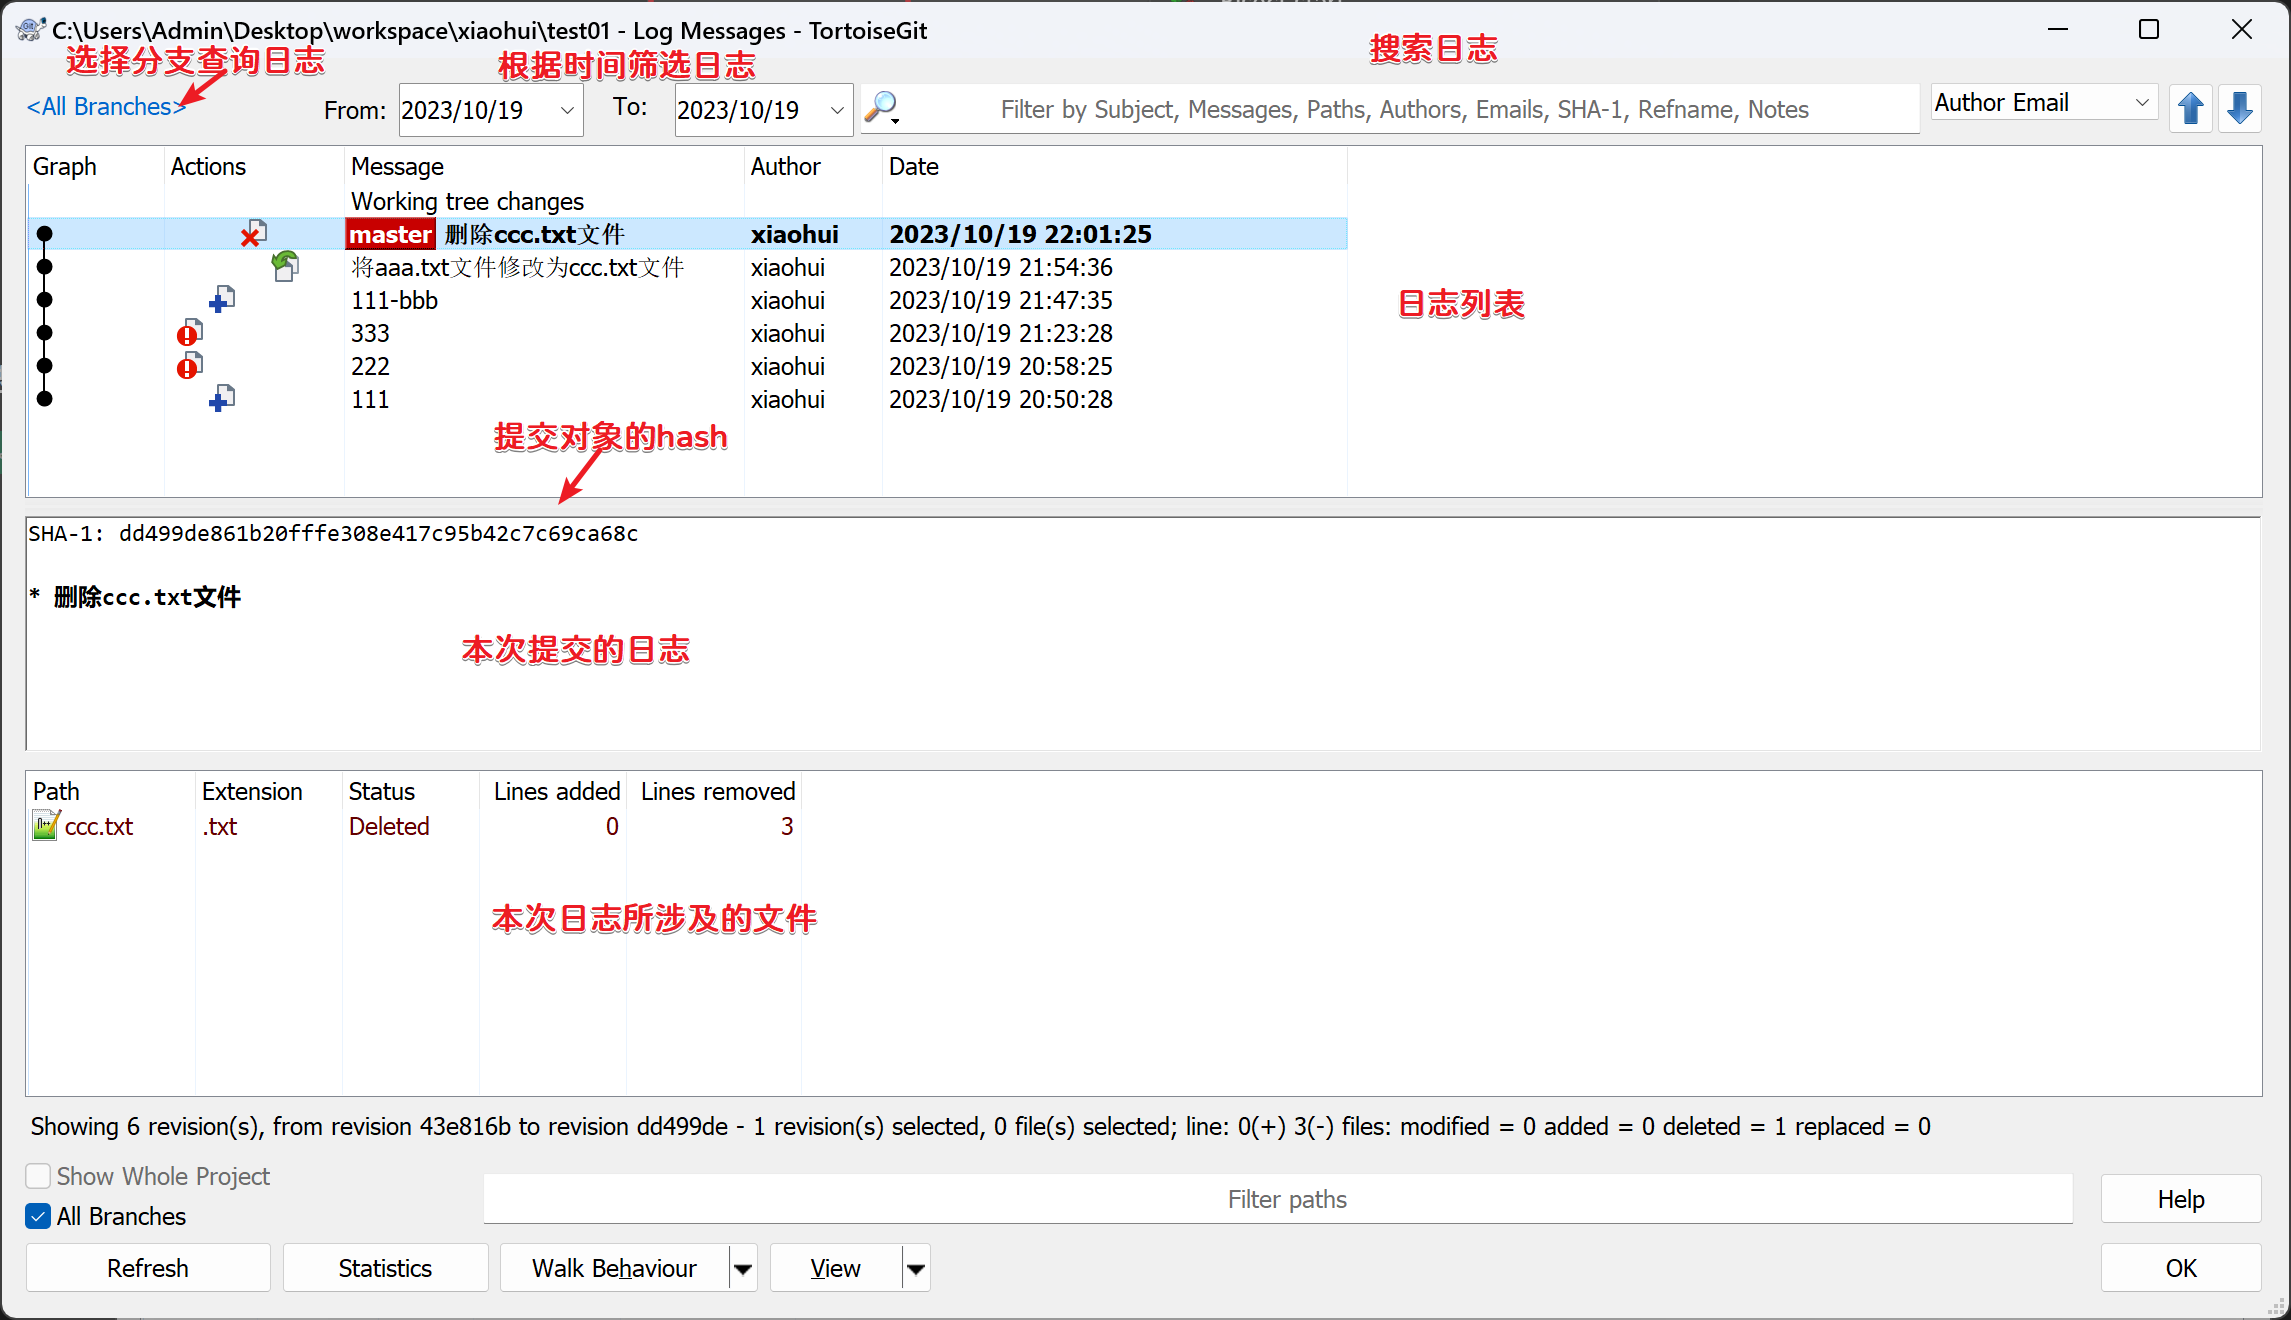
Task: Open the From date dropdown
Action: coord(567,110)
